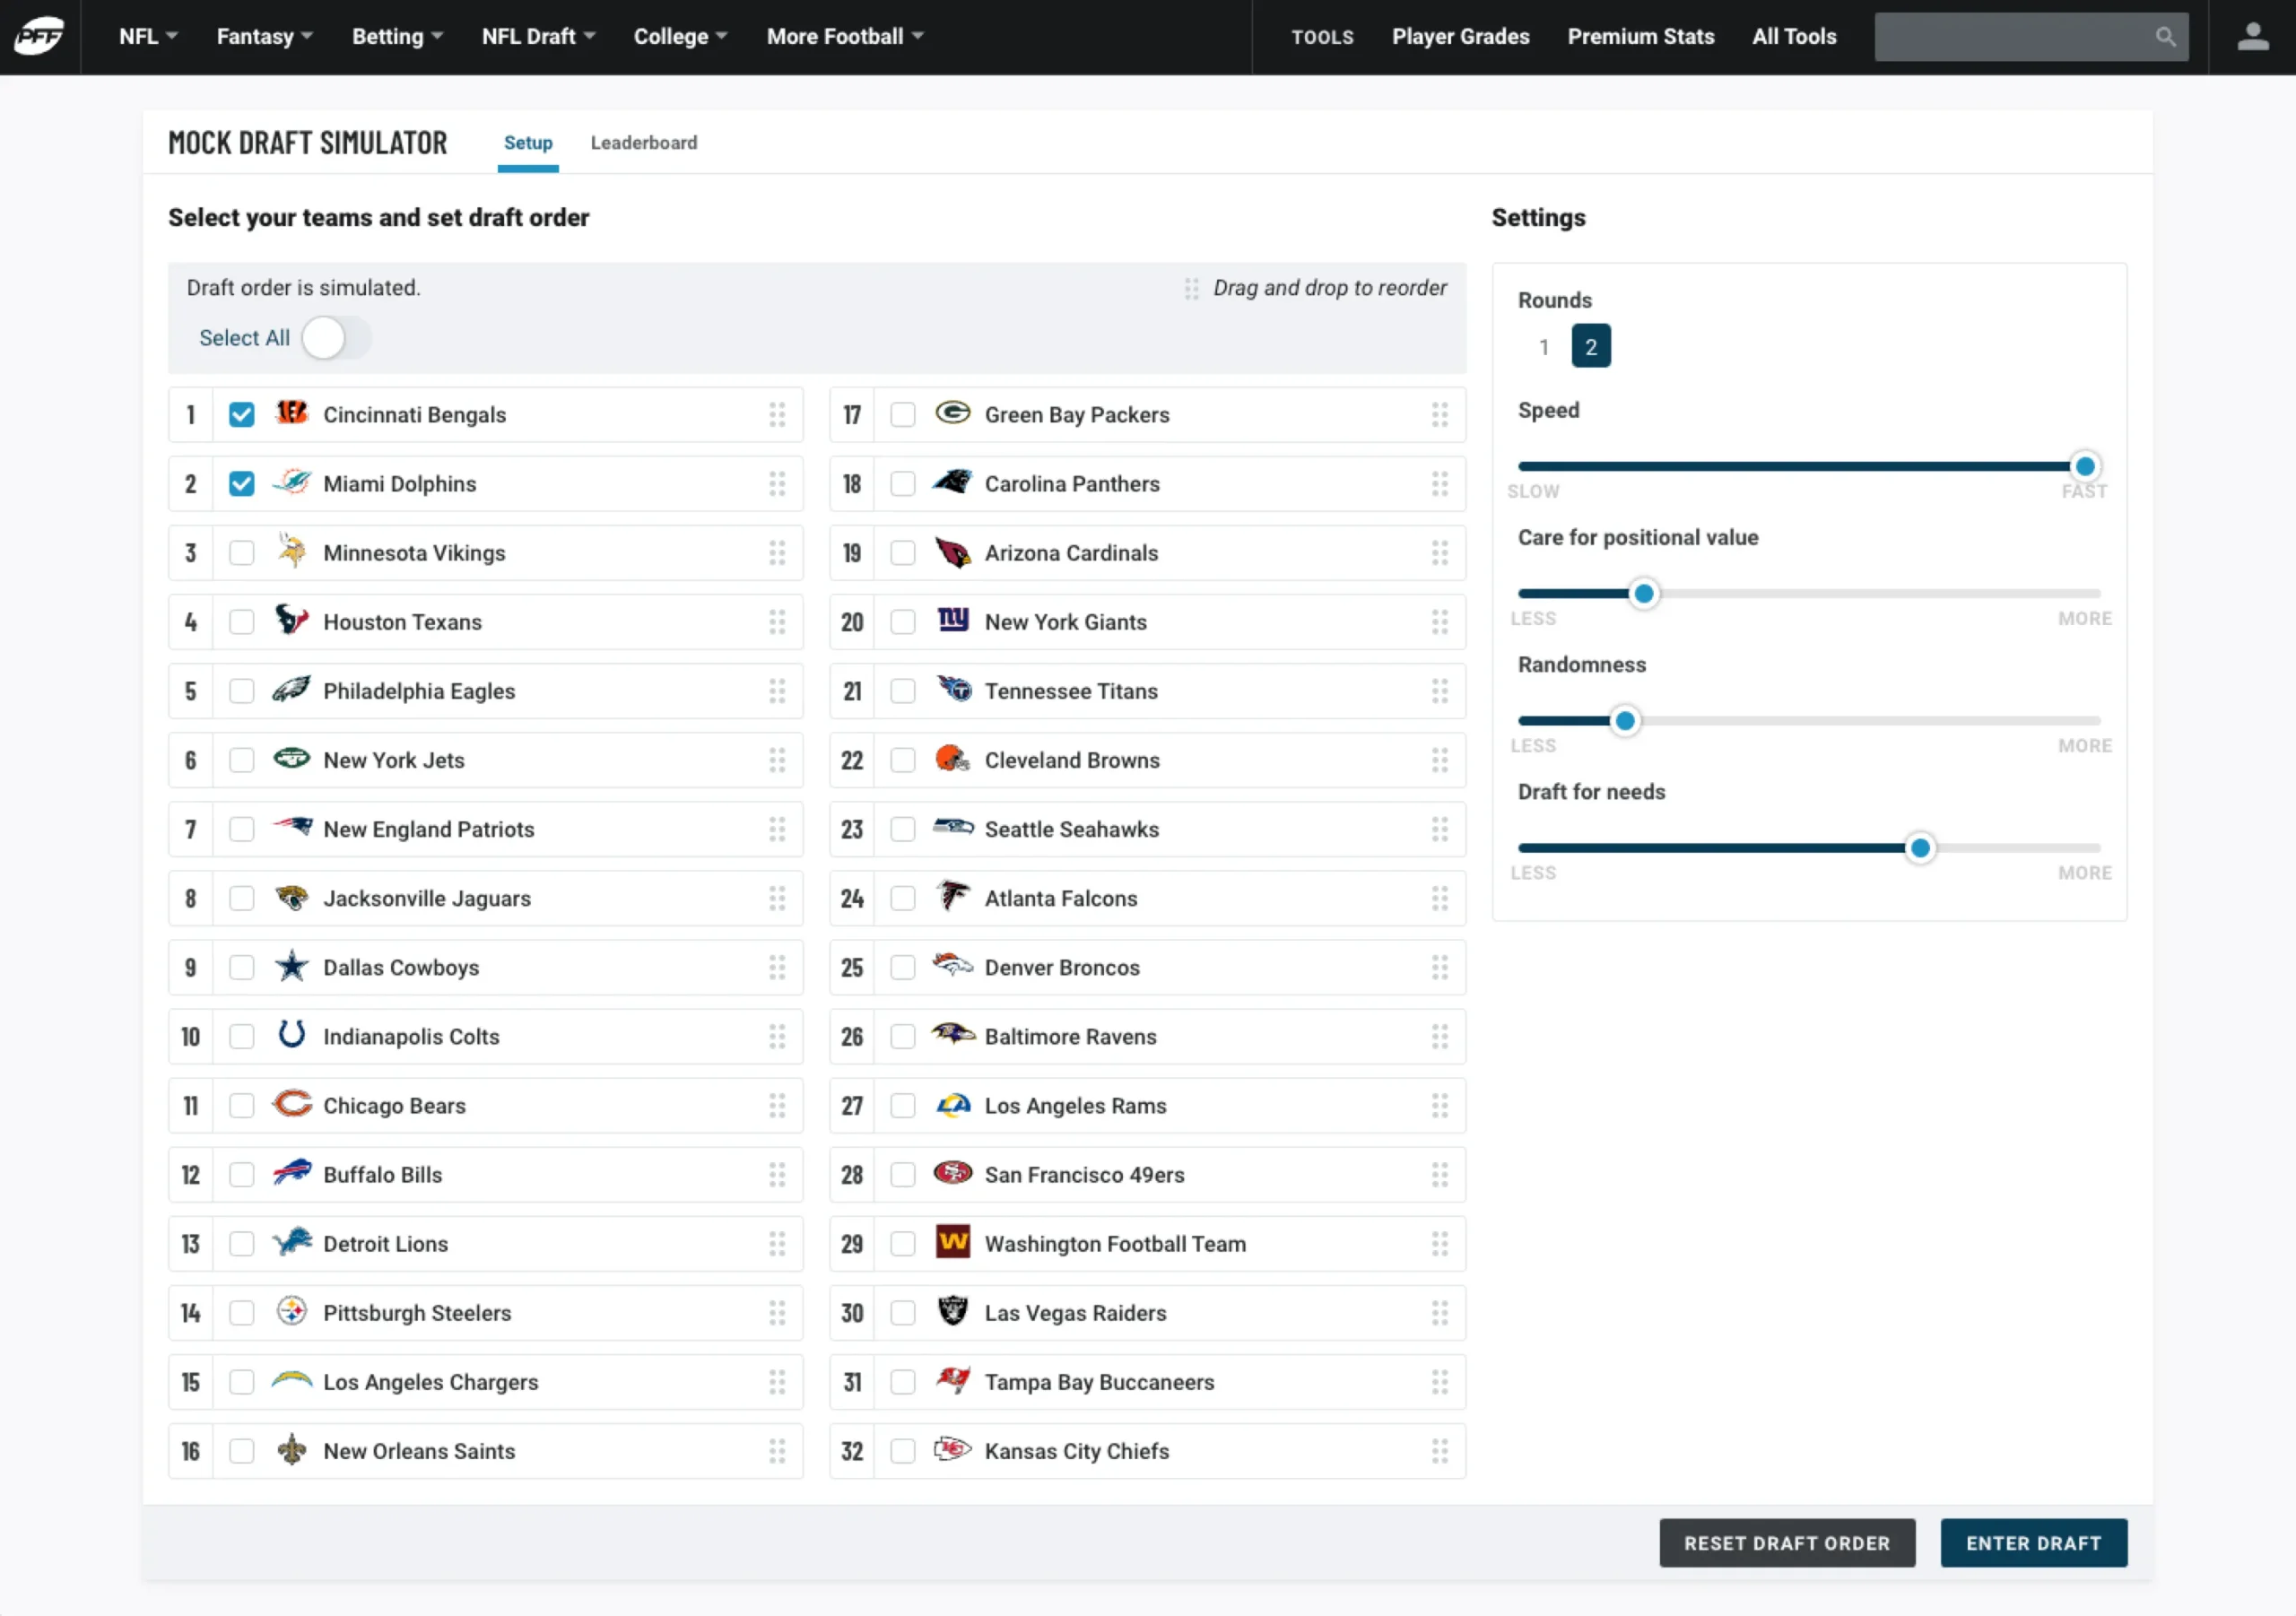Viewport: 2296px width, 1616px height.
Task: Expand the NFL Draft dropdown menu
Action: coord(538,37)
